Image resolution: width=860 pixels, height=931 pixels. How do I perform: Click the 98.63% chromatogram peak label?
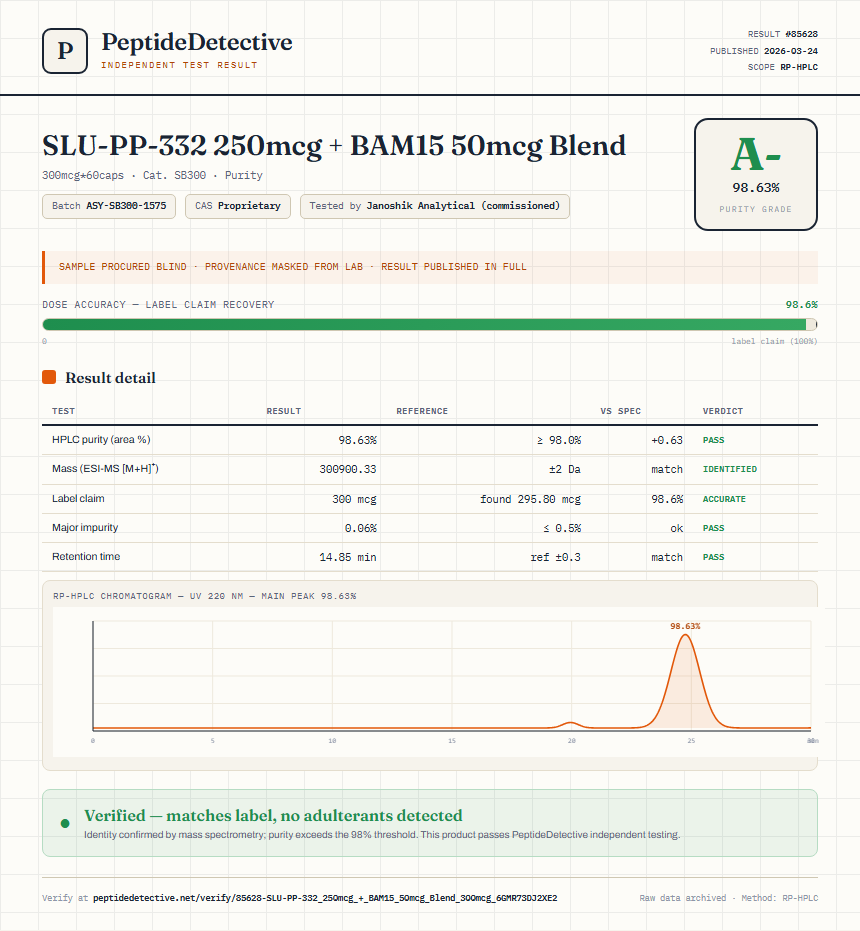(x=685, y=626)
